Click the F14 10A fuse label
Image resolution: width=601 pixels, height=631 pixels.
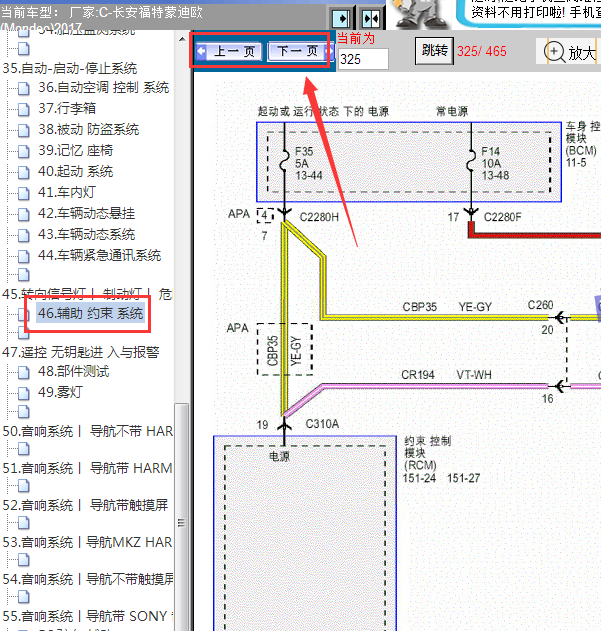(x=495, y=163)
